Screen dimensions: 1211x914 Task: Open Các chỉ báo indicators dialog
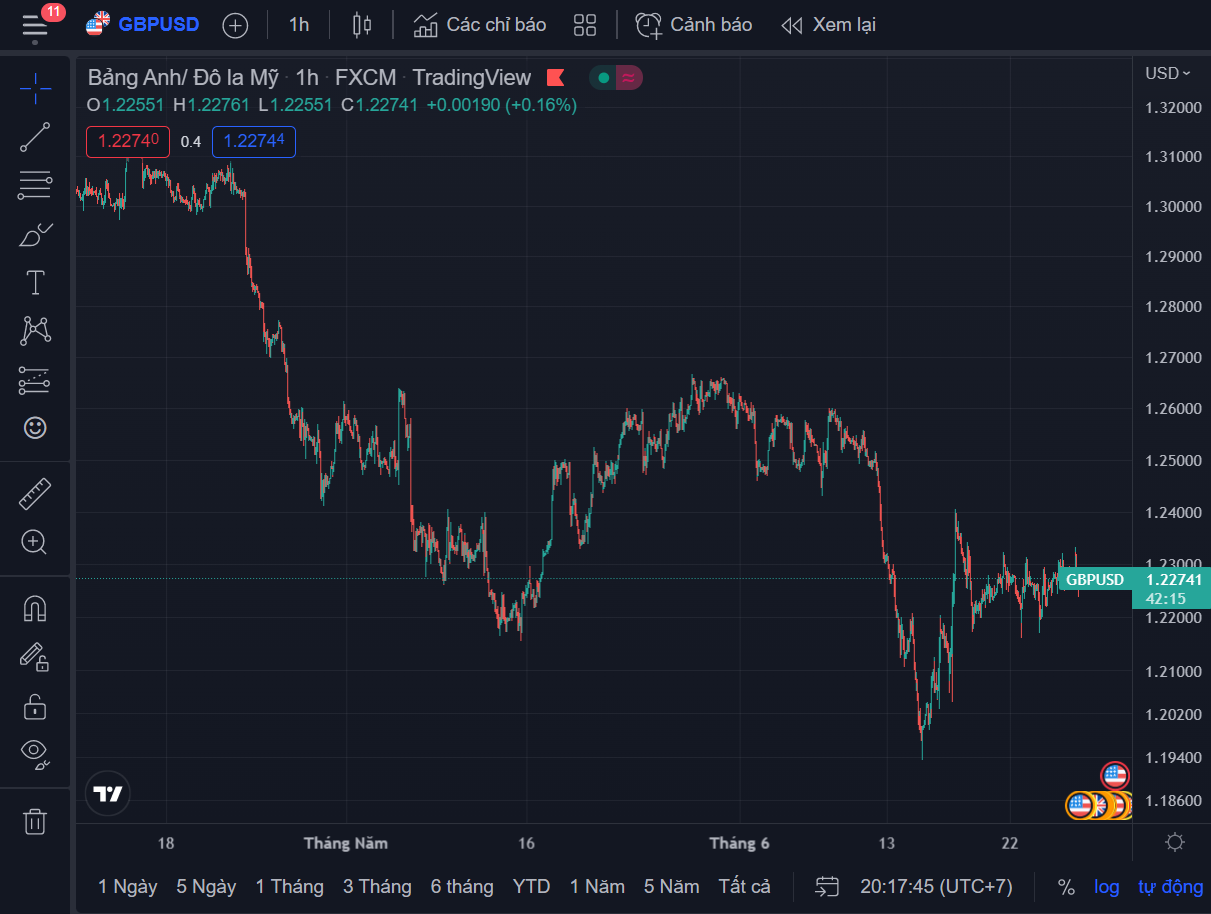(481, 25)
